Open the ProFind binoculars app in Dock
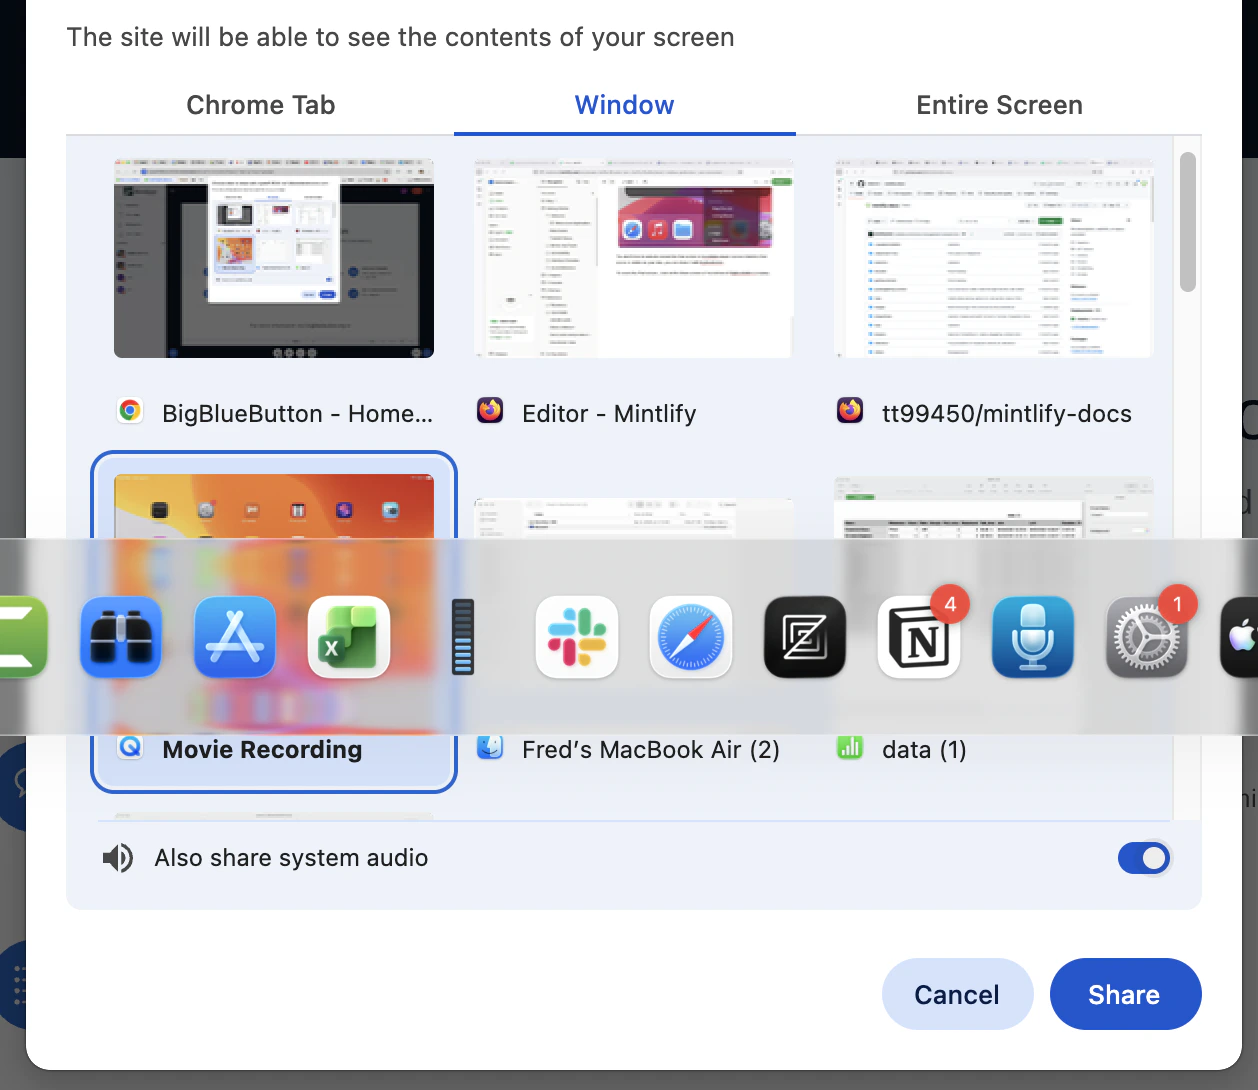Viewport: 1258px width, 1090px height. [121, 637]
